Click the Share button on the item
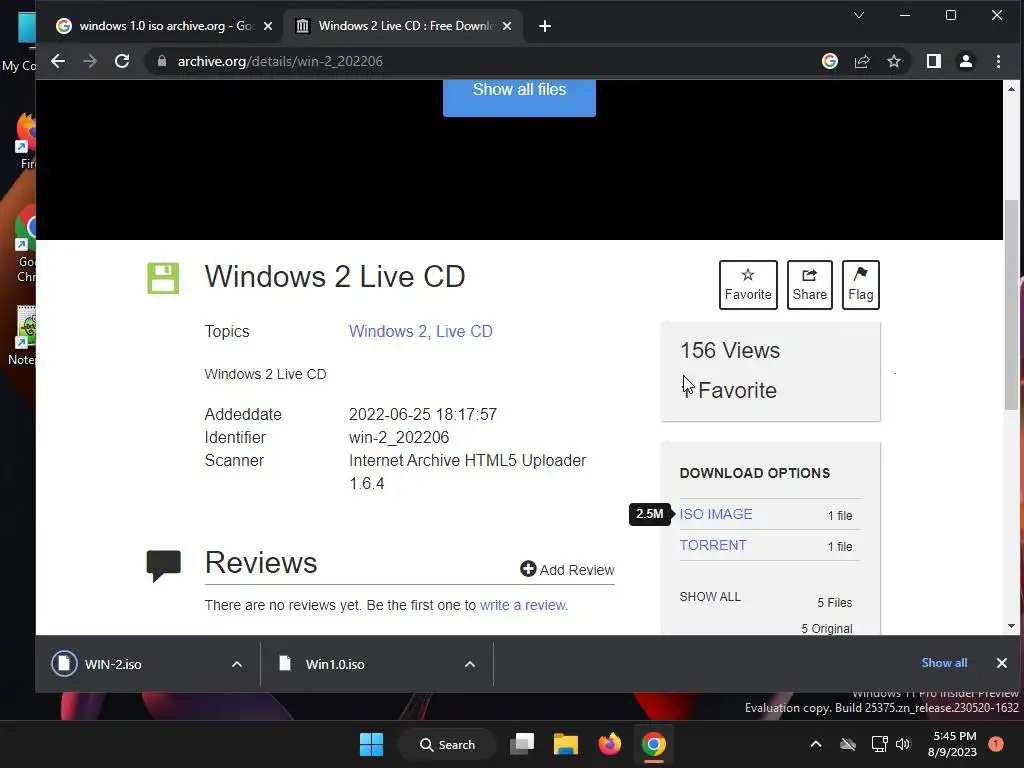 pos(810,285)
